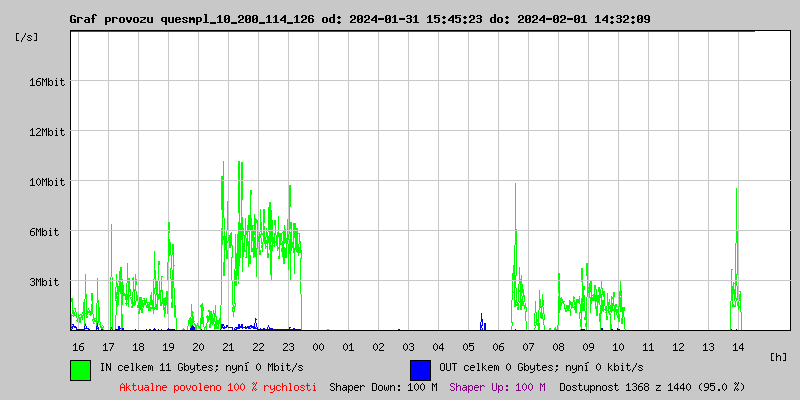Image resolution: width=800 pixels, height=400 pixels.
Task: Click the graph title text
Action: [x=360, y=19]
